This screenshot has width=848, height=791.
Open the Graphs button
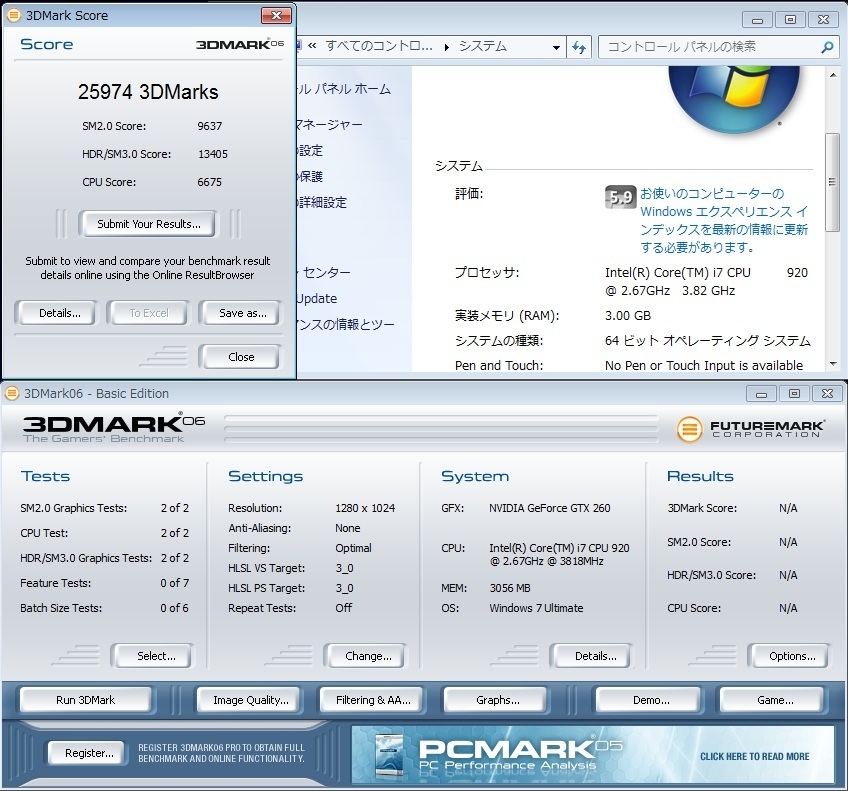tap(496, 700)
